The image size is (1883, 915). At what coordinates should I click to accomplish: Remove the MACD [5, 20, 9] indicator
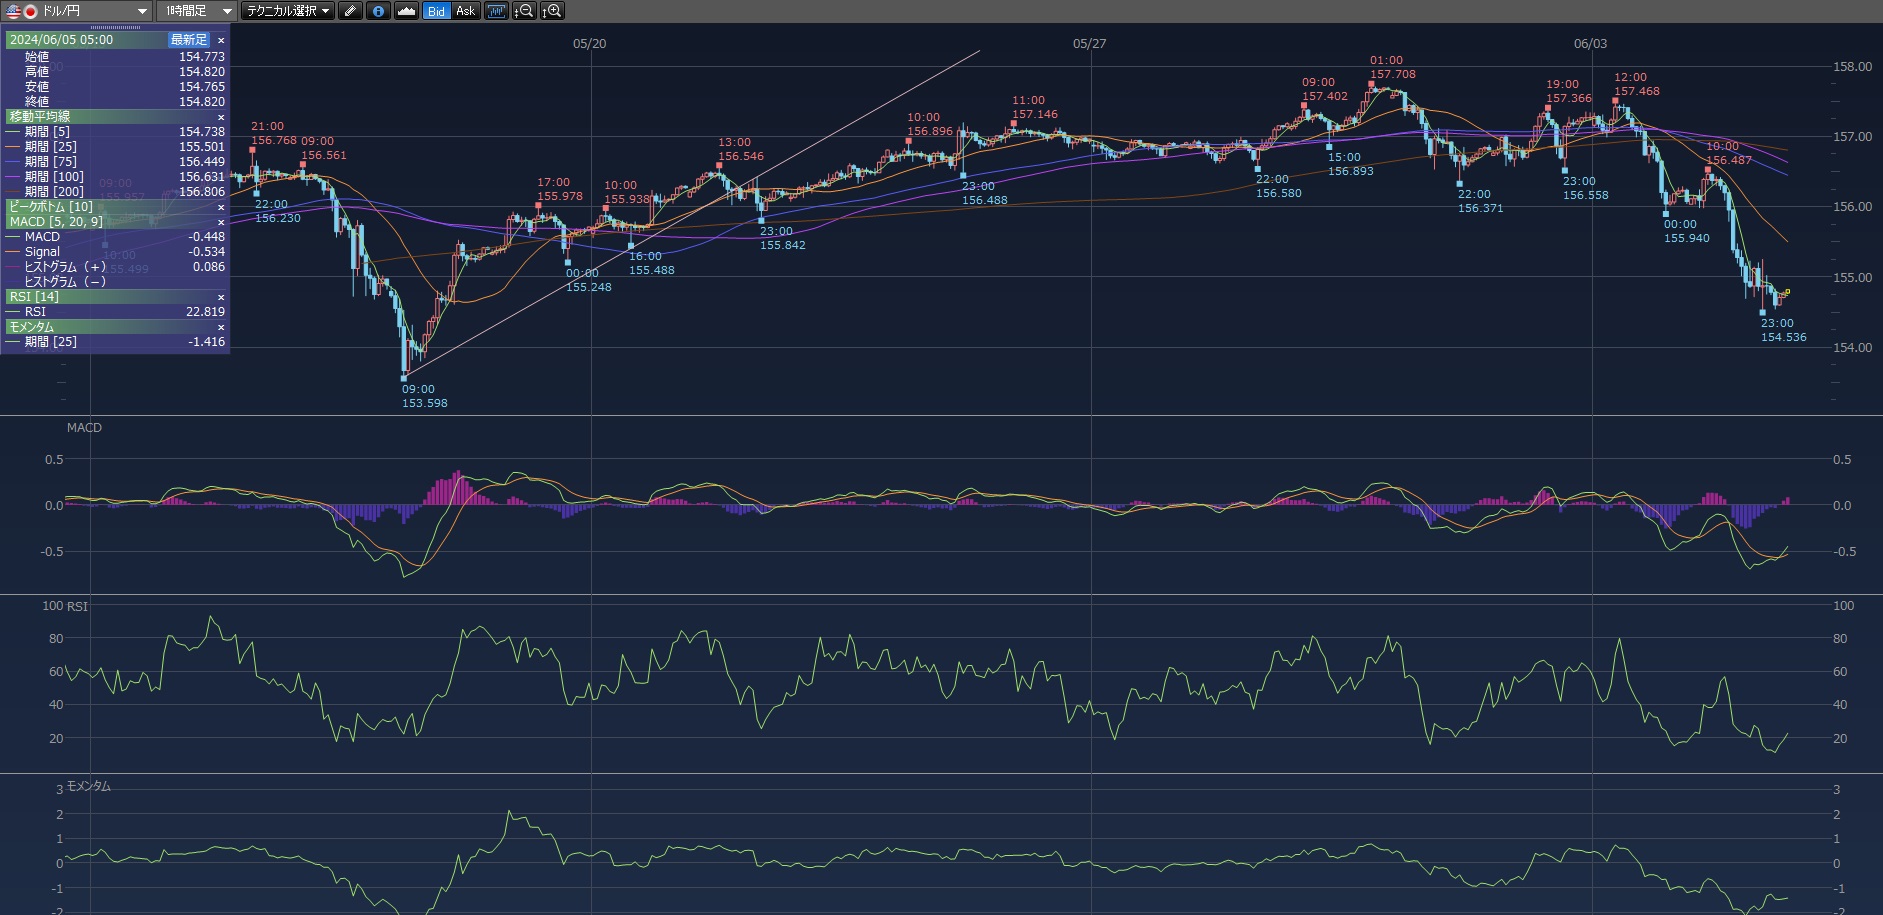coord(221,222)
